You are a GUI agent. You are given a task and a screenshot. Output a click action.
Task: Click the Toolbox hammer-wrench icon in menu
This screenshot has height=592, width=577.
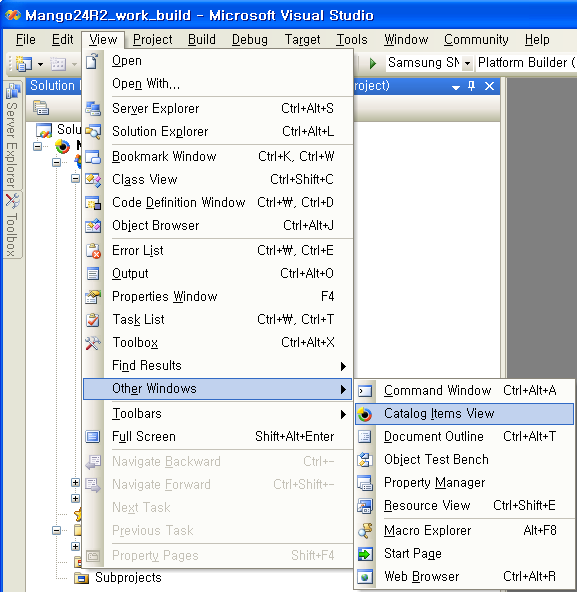(x=93, y=342)
